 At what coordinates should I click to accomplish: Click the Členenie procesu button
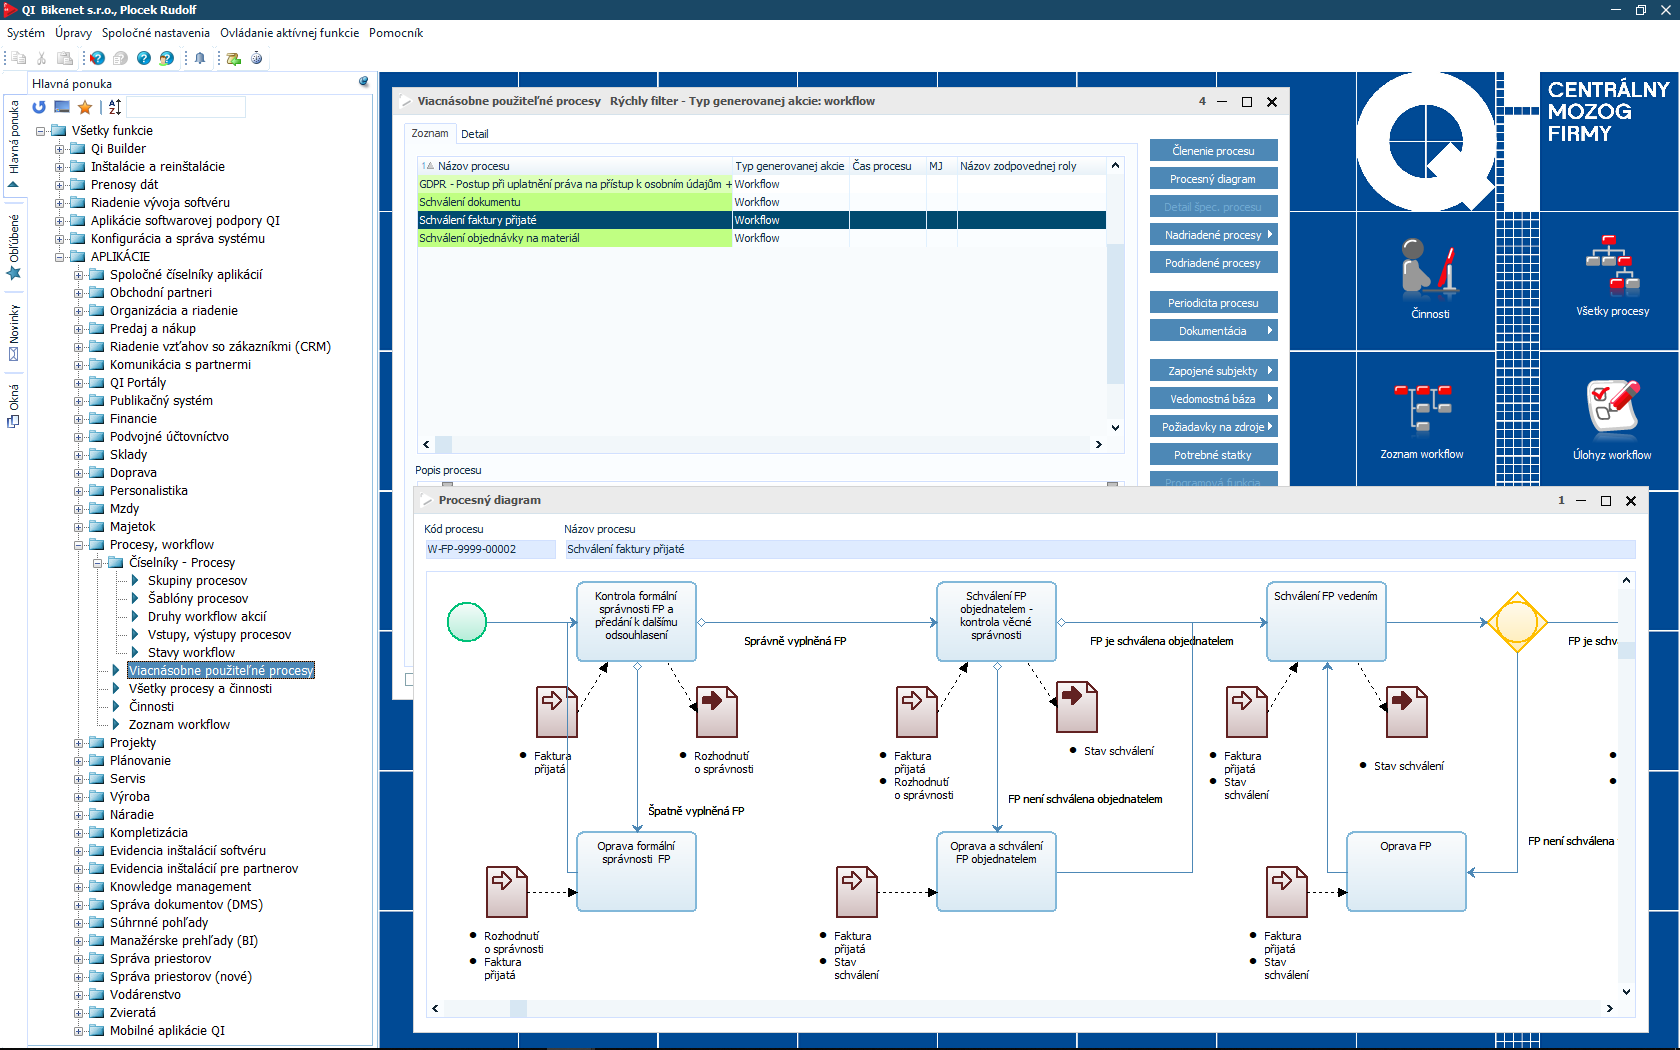click(1213, 151)
